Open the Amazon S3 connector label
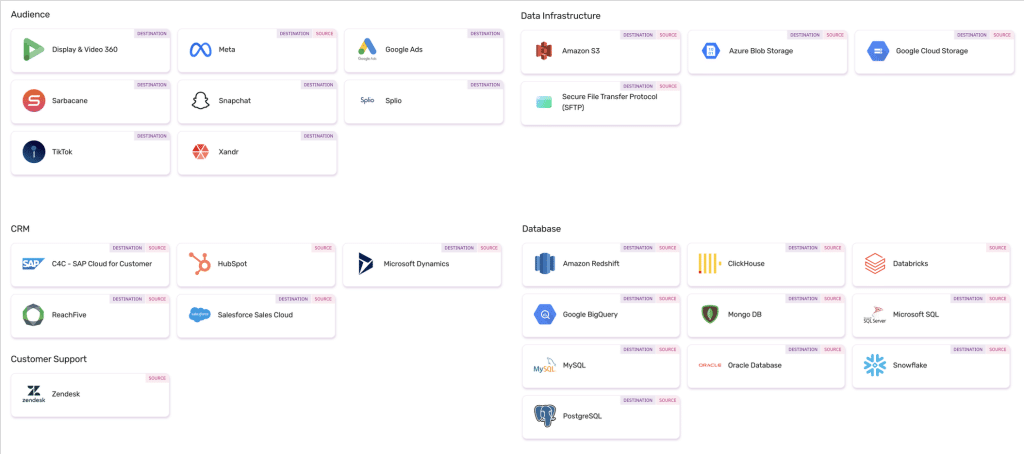The width and height of the screenshot is (1024, 454). point(581,51)
